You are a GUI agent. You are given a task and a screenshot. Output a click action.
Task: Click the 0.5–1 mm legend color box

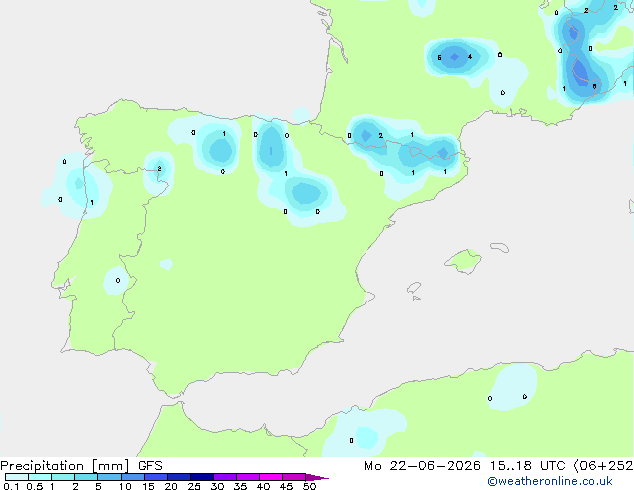pyautogui.click(x=40, y=477)
